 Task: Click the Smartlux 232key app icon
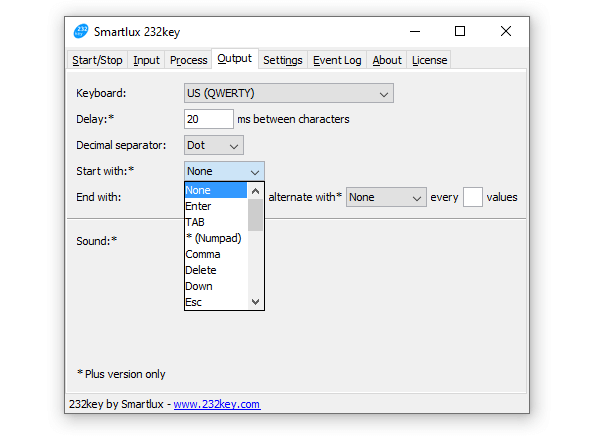(x=82, y=31)
